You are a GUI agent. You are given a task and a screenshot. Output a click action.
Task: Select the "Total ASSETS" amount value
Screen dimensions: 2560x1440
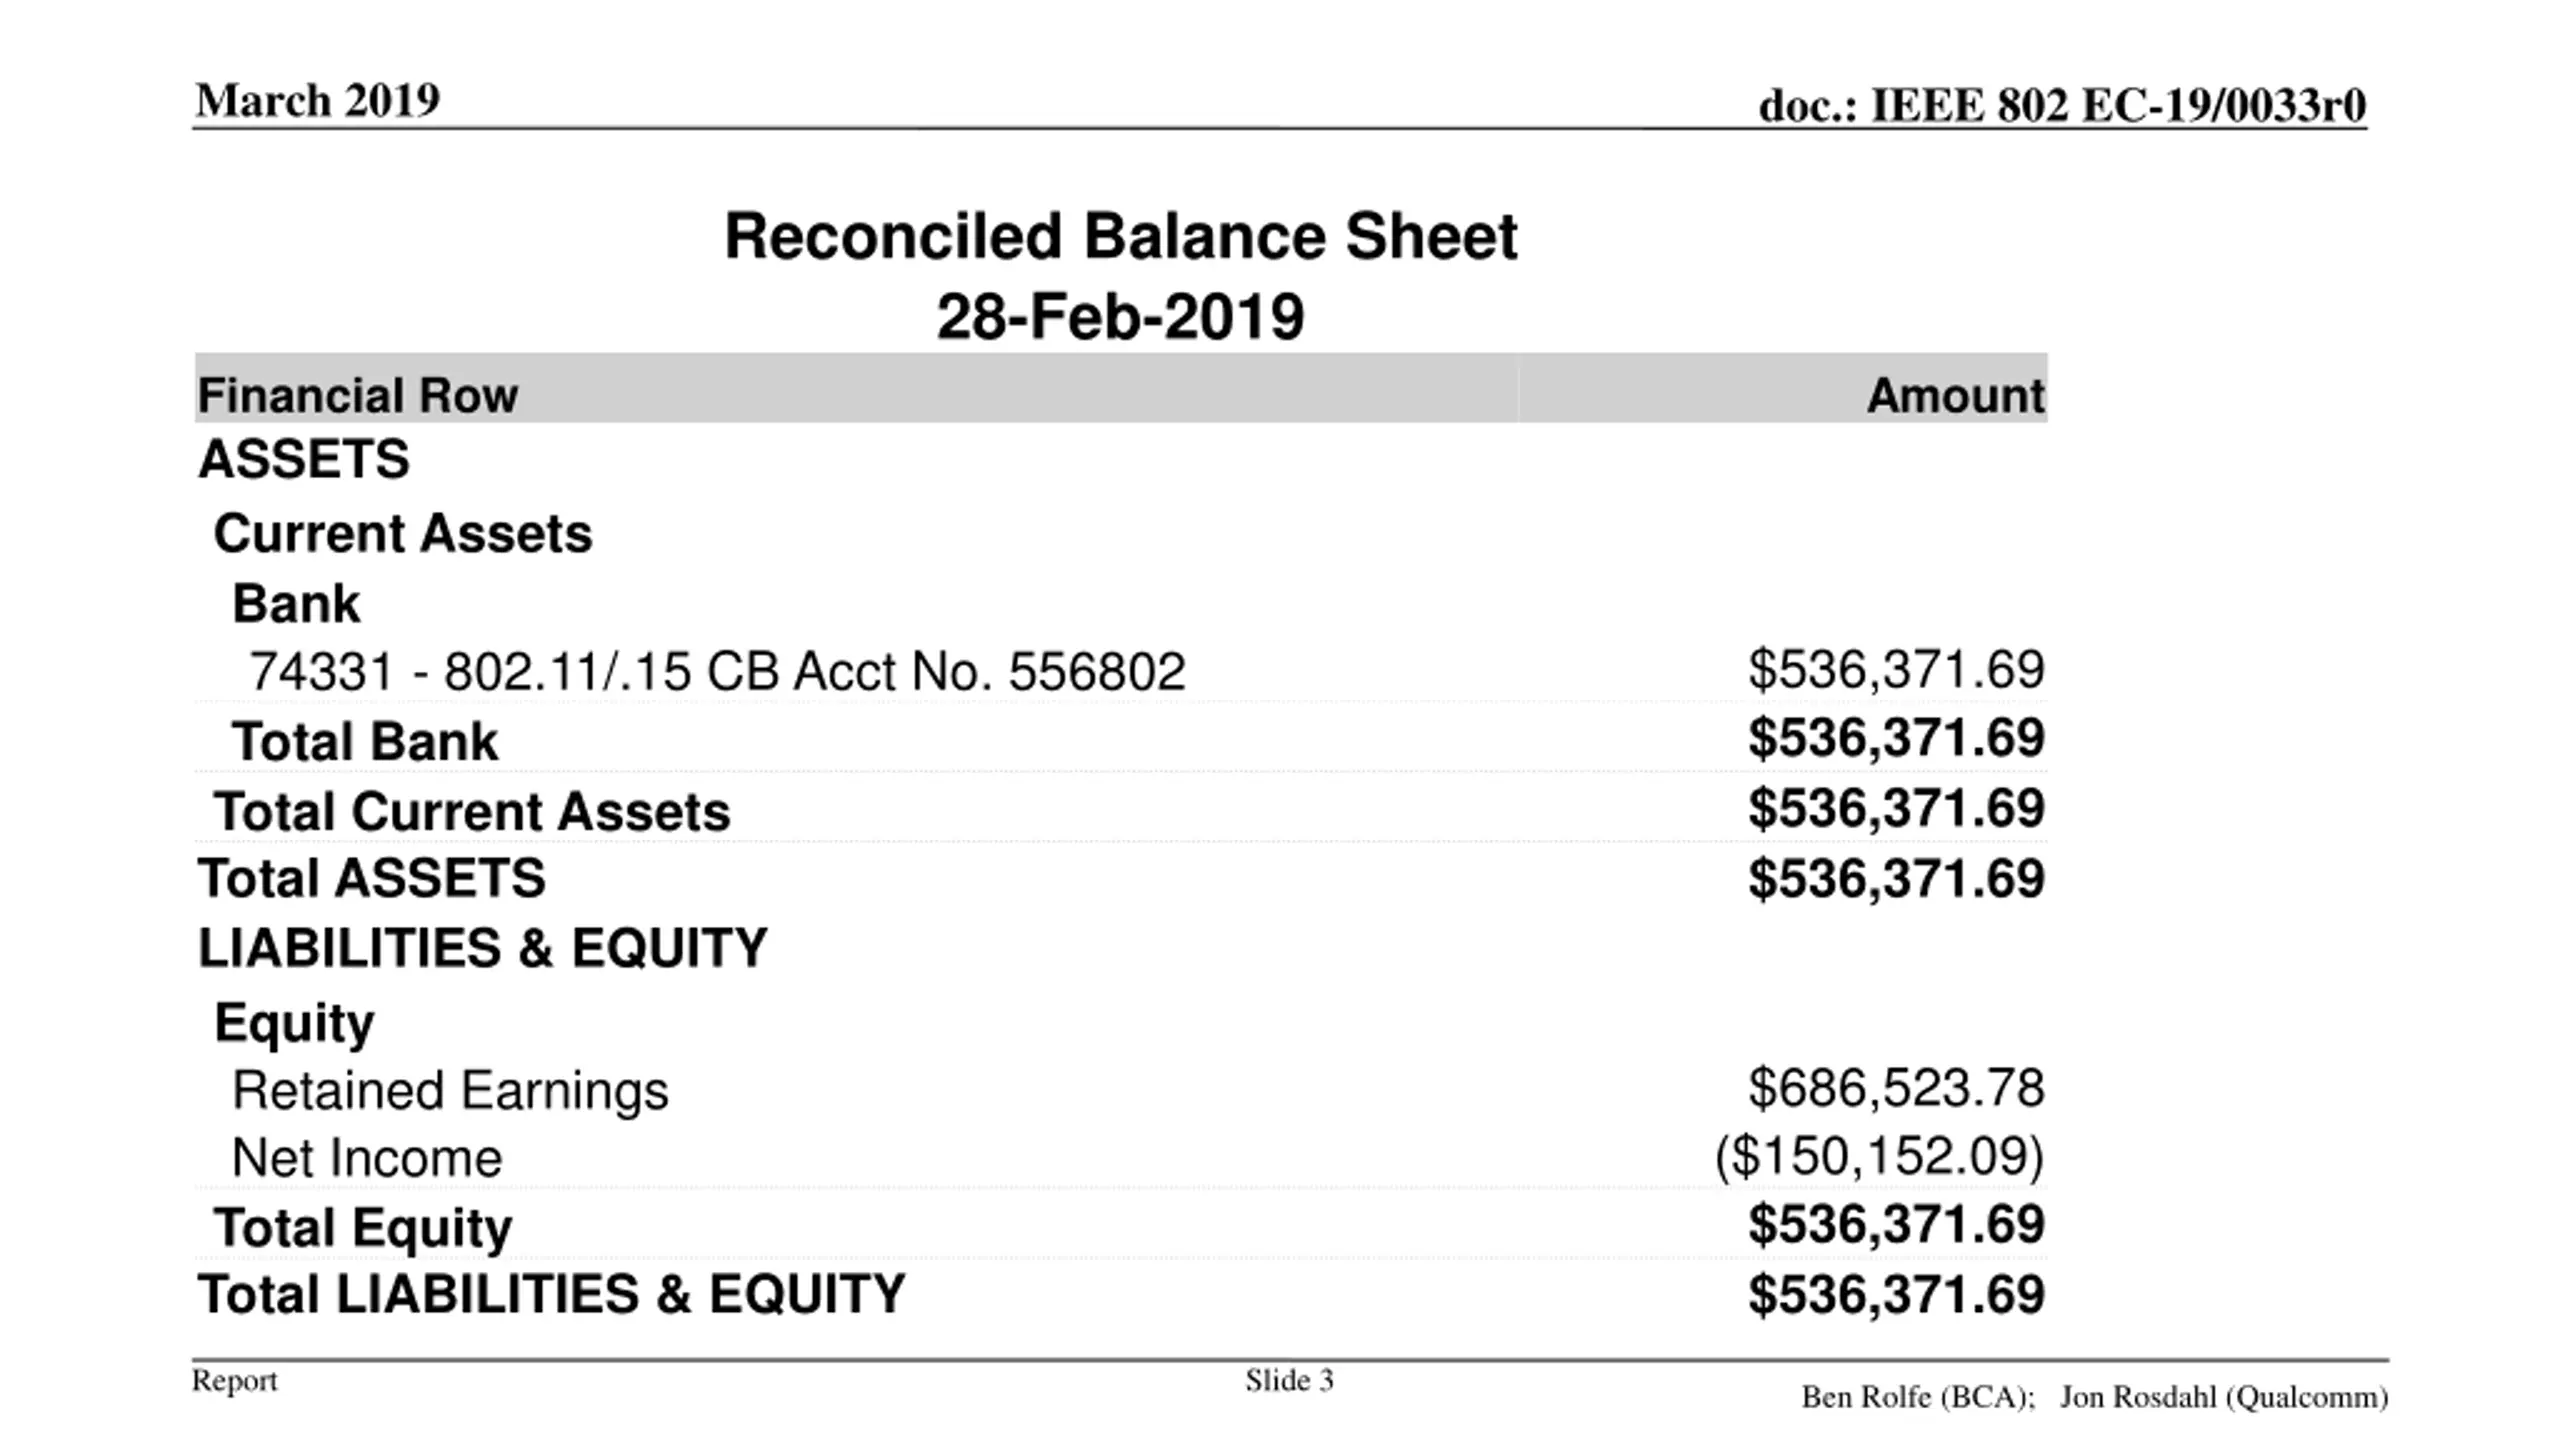click(x=1896, y=879)
